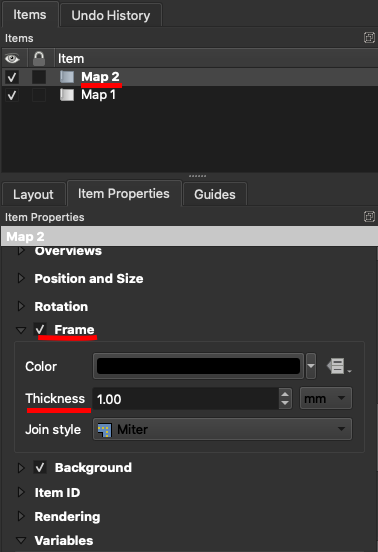
Task: Open data-defined override for frame color
Action: click(338, 366)
